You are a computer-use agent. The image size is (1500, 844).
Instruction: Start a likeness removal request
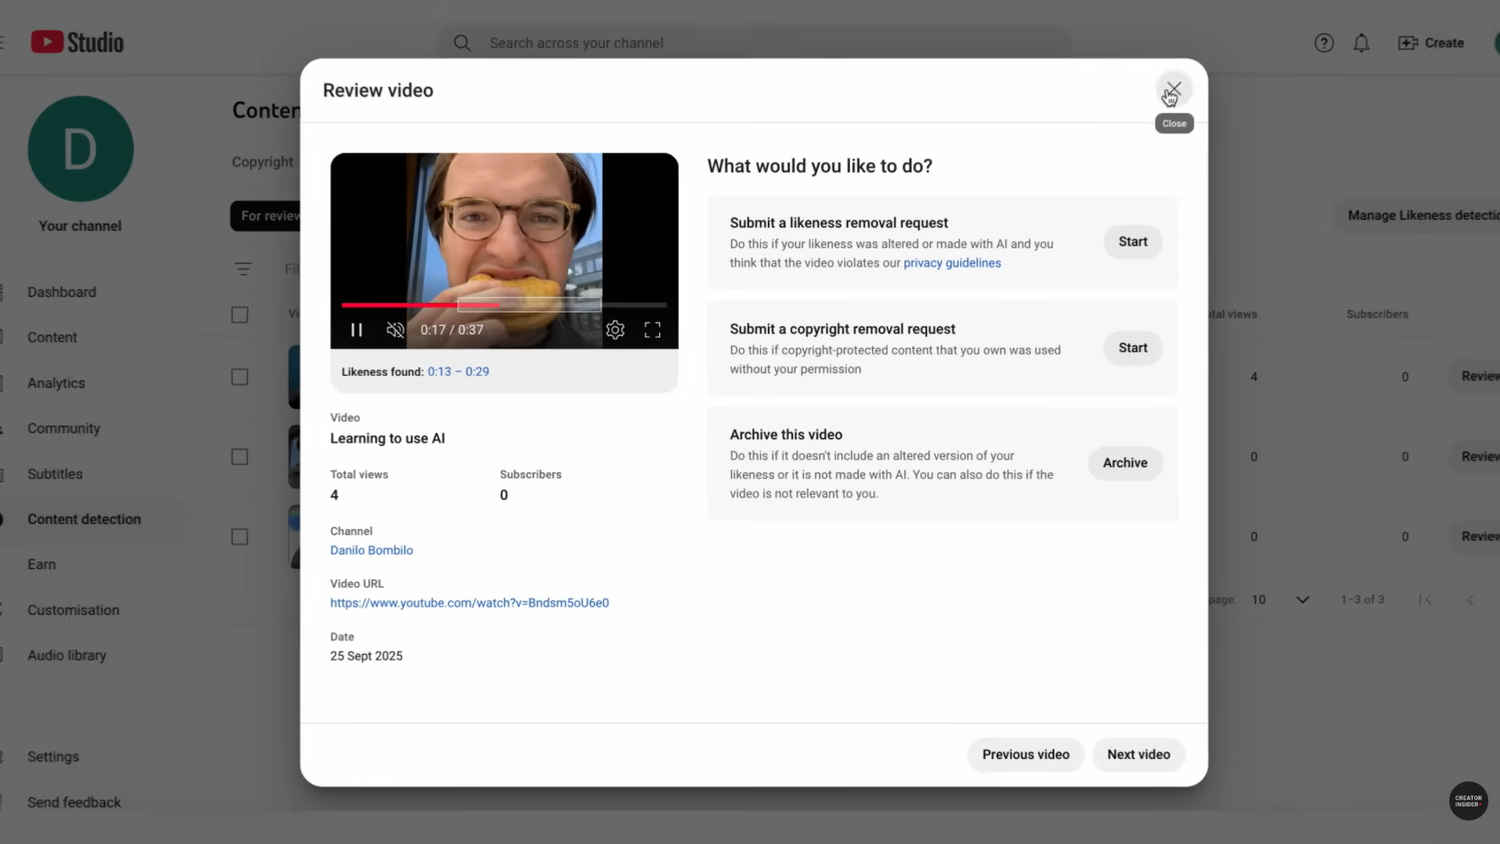(1132, 242)
